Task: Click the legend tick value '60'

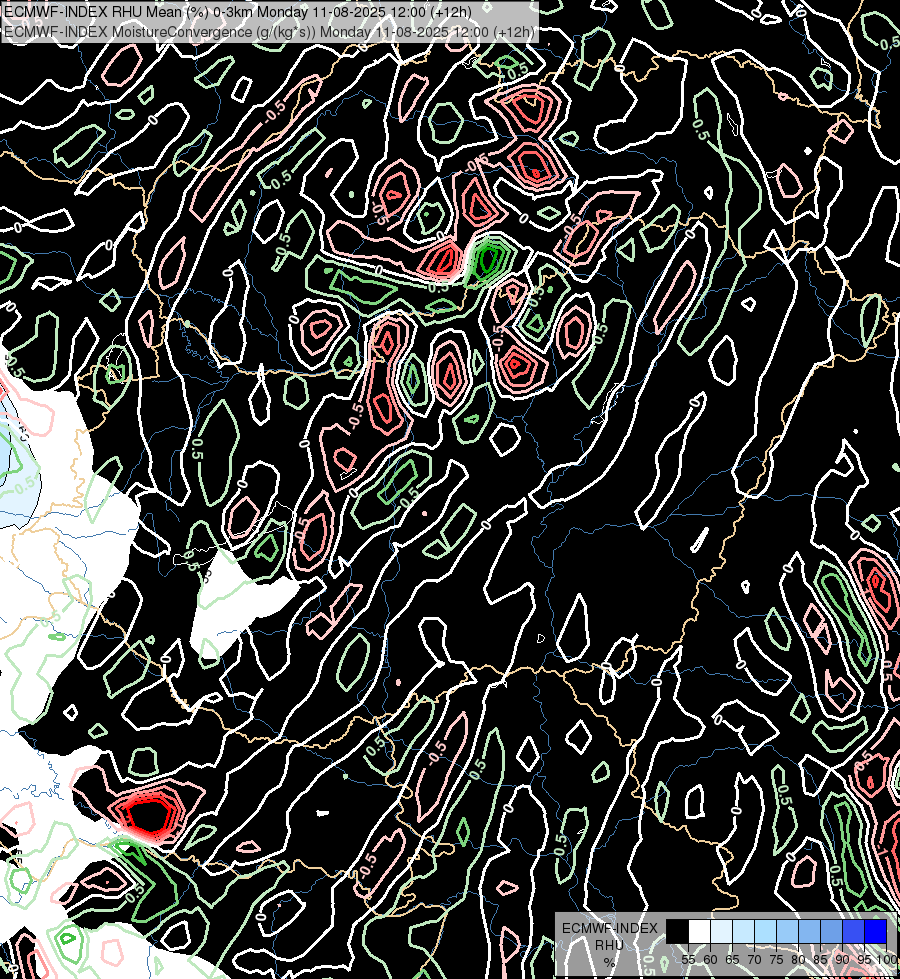Action: [710, 960]
